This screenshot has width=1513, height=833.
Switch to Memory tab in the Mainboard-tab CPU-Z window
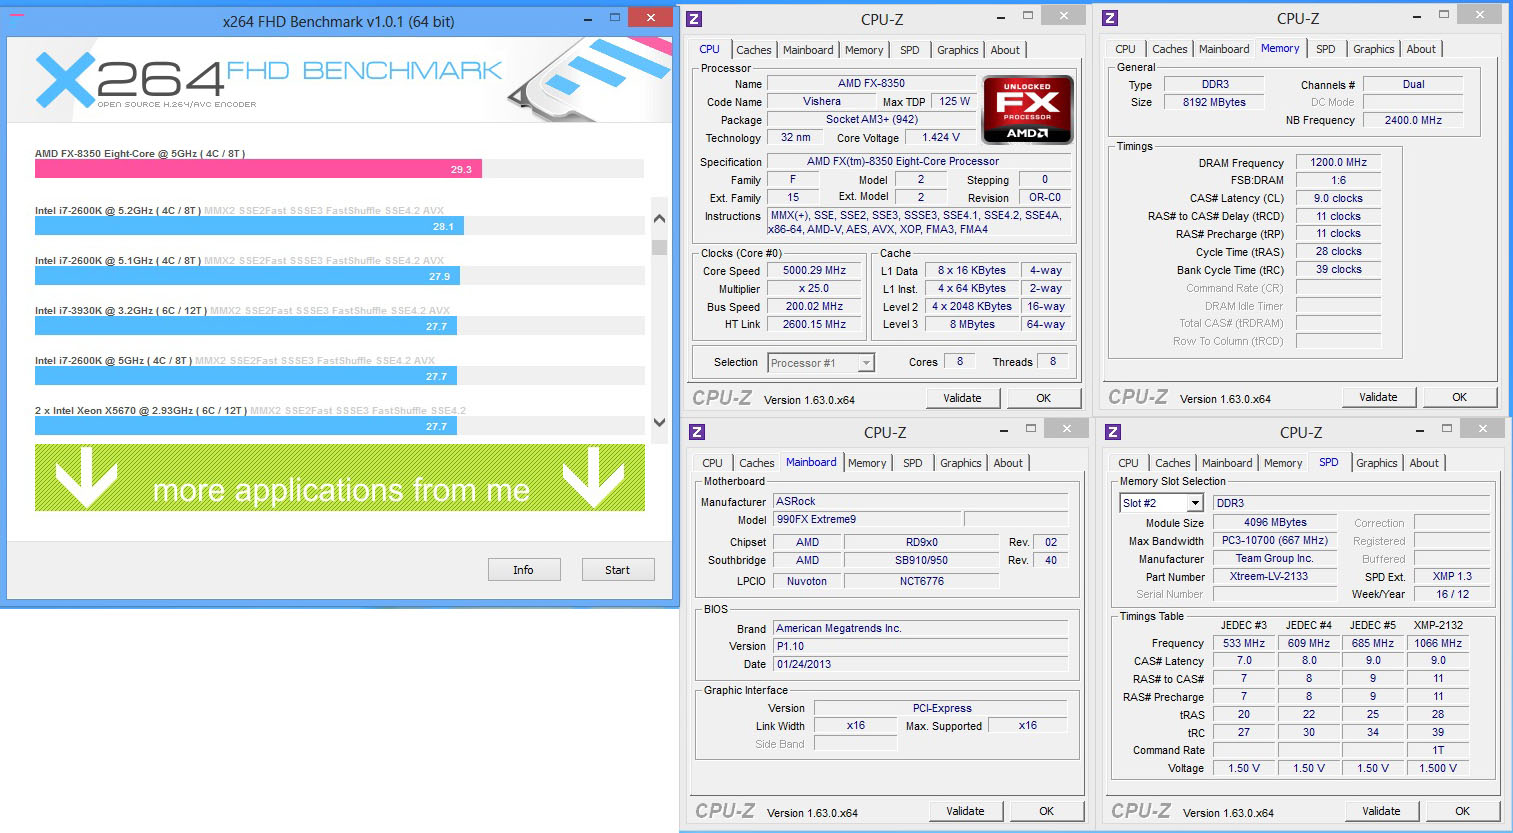(x=867, y=463)
